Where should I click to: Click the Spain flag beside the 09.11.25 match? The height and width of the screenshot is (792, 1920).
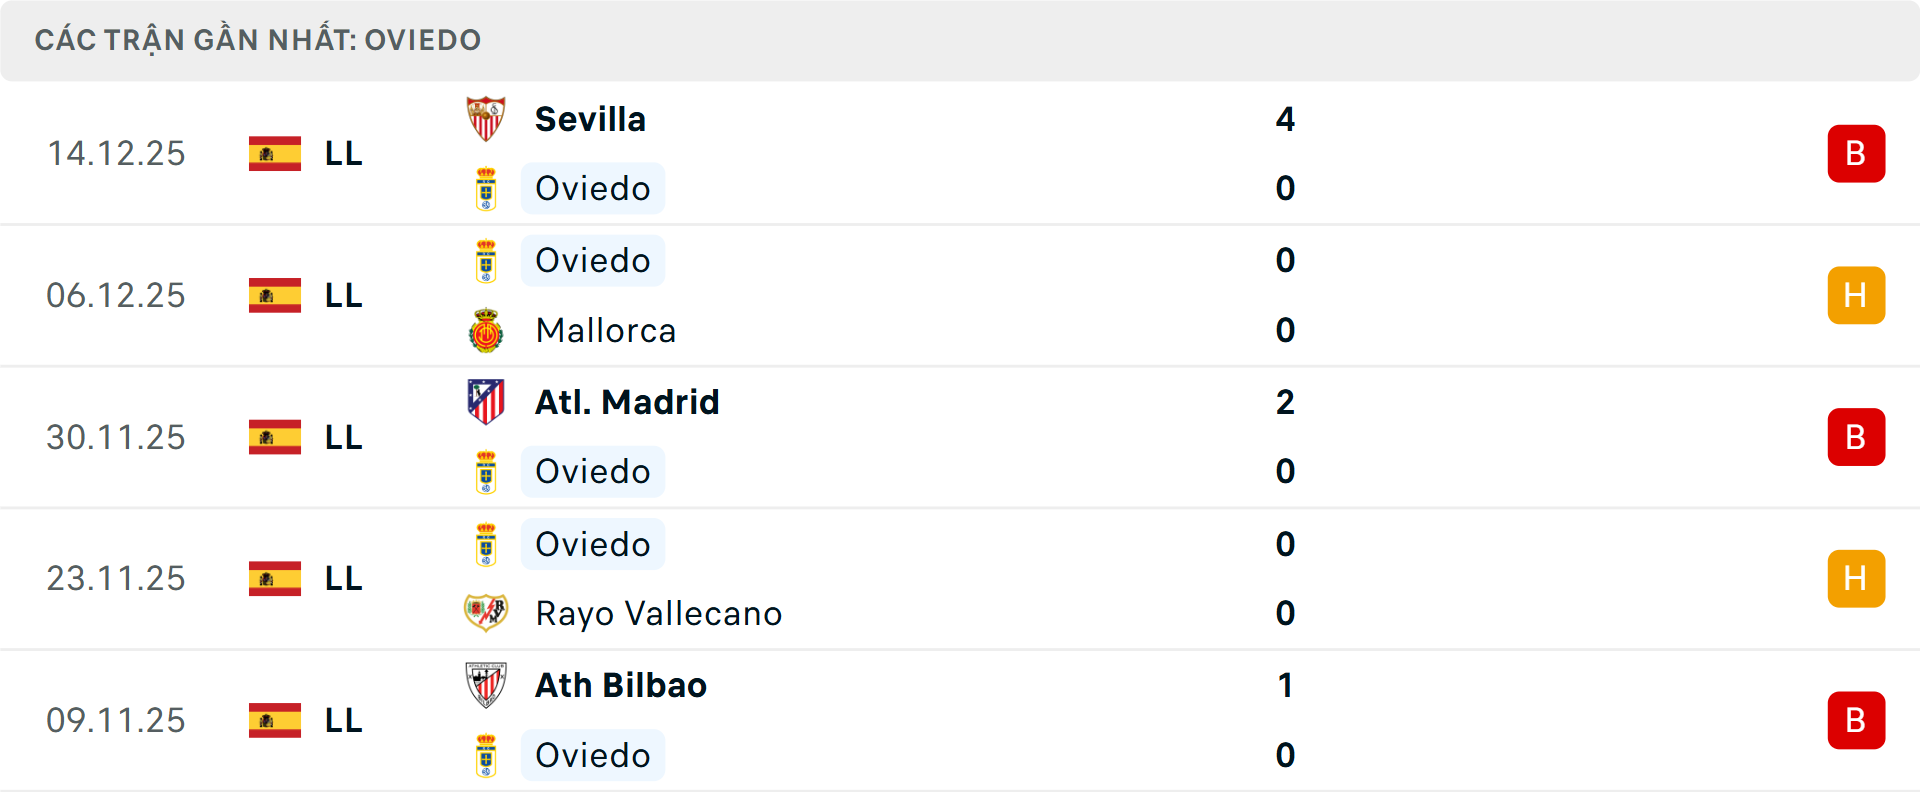[273, 720]
